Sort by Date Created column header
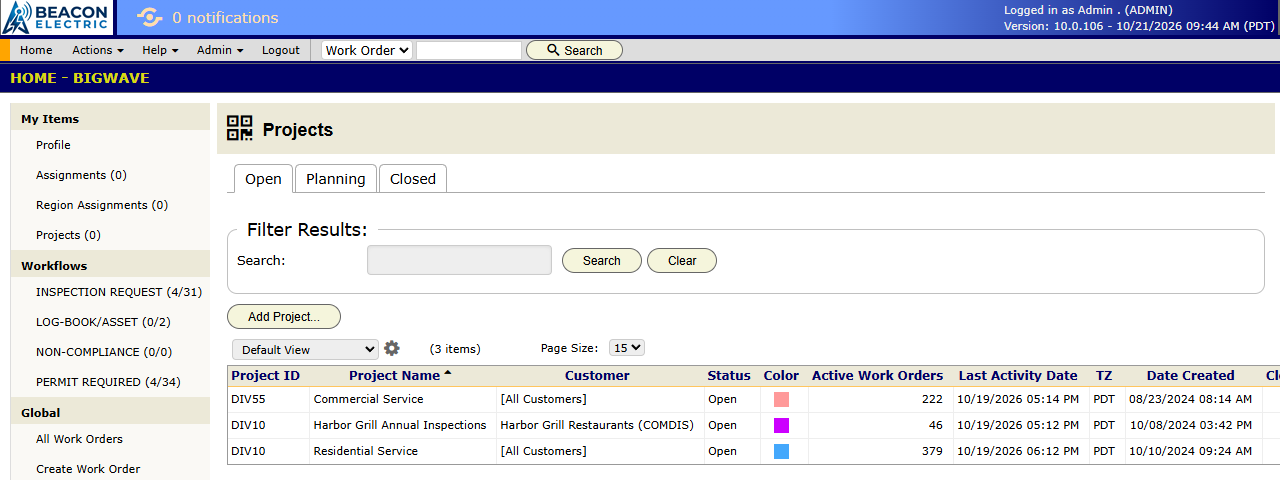Image resolution: width=1280 pixels, height=480 pixels. pos(1190,376)
